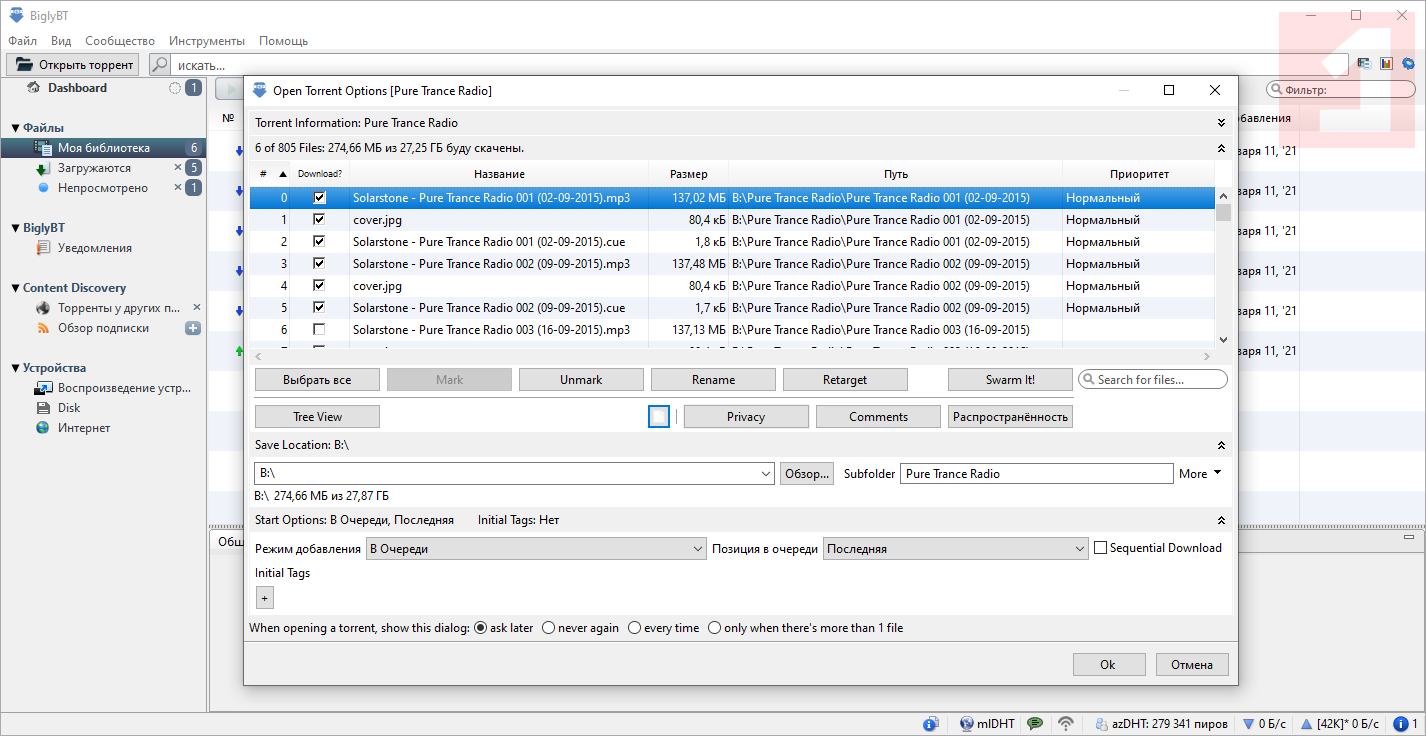Click the blue dot icon for Непросмотрено
Image resolution: width=1426 pixels, height=736 pixels.
44,188
